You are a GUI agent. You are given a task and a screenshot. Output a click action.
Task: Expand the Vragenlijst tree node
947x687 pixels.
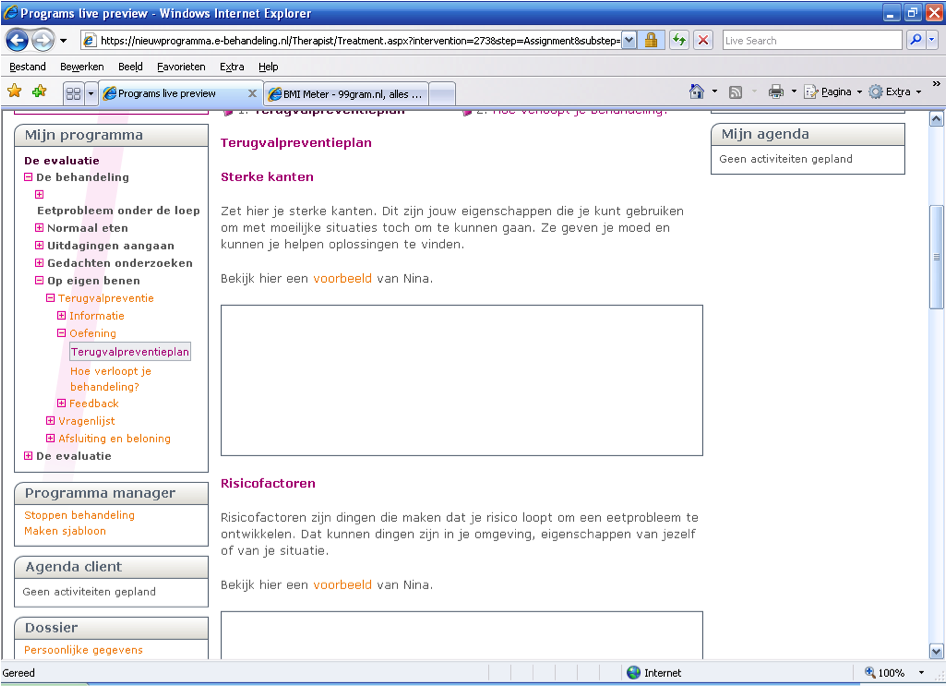tap(50, 421)
